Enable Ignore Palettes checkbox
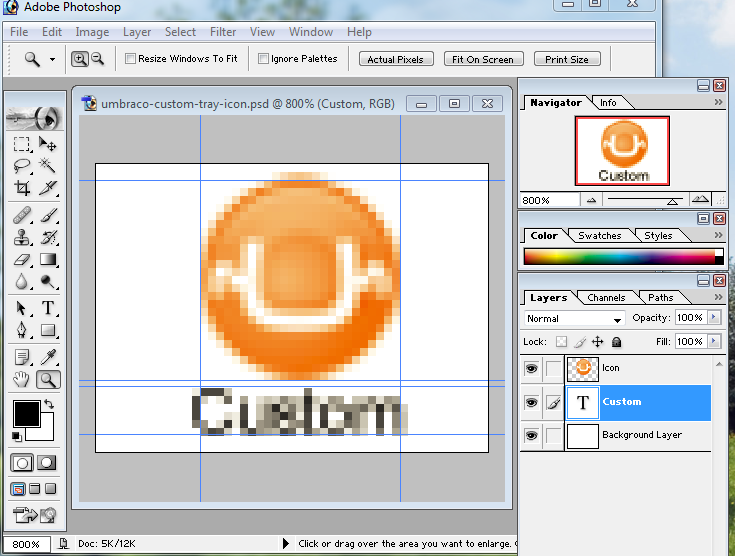The height and width of the screenshot is (556, 735). (263, 59)
